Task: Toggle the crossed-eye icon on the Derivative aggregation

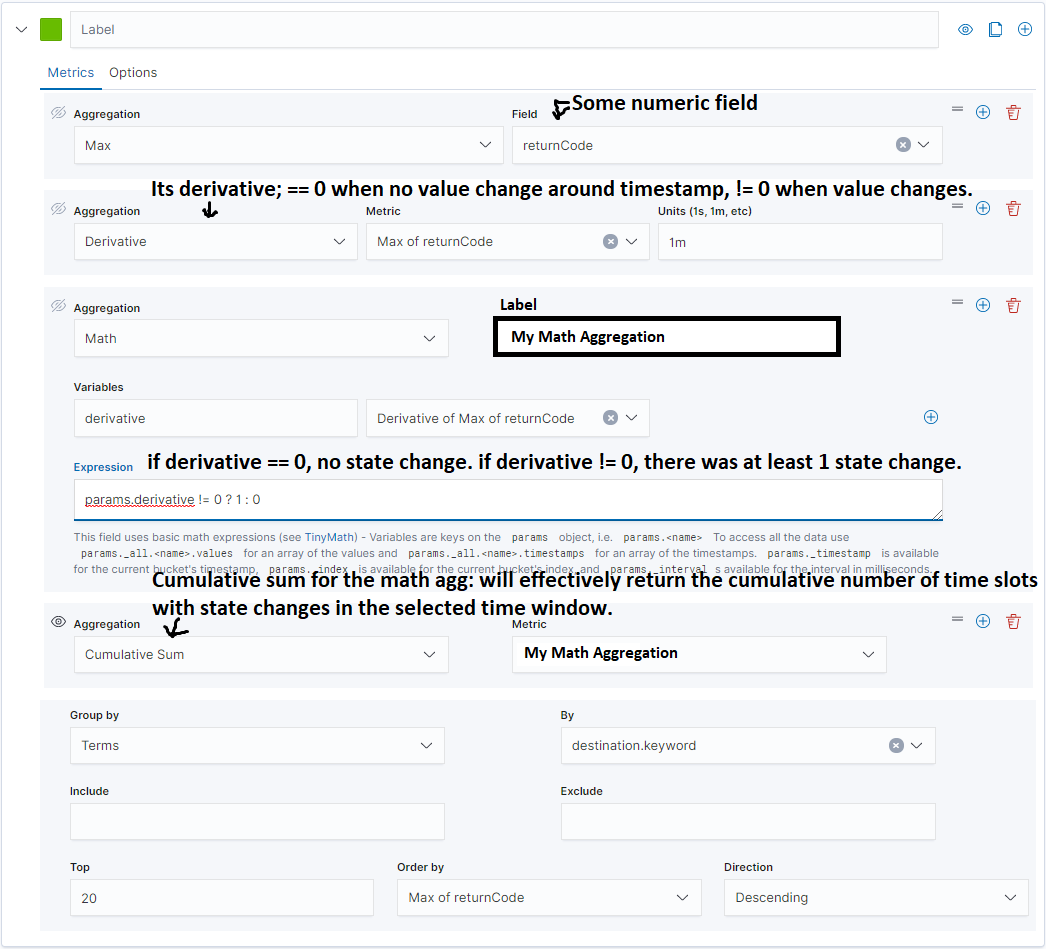Action: click(x=58, y=208)
